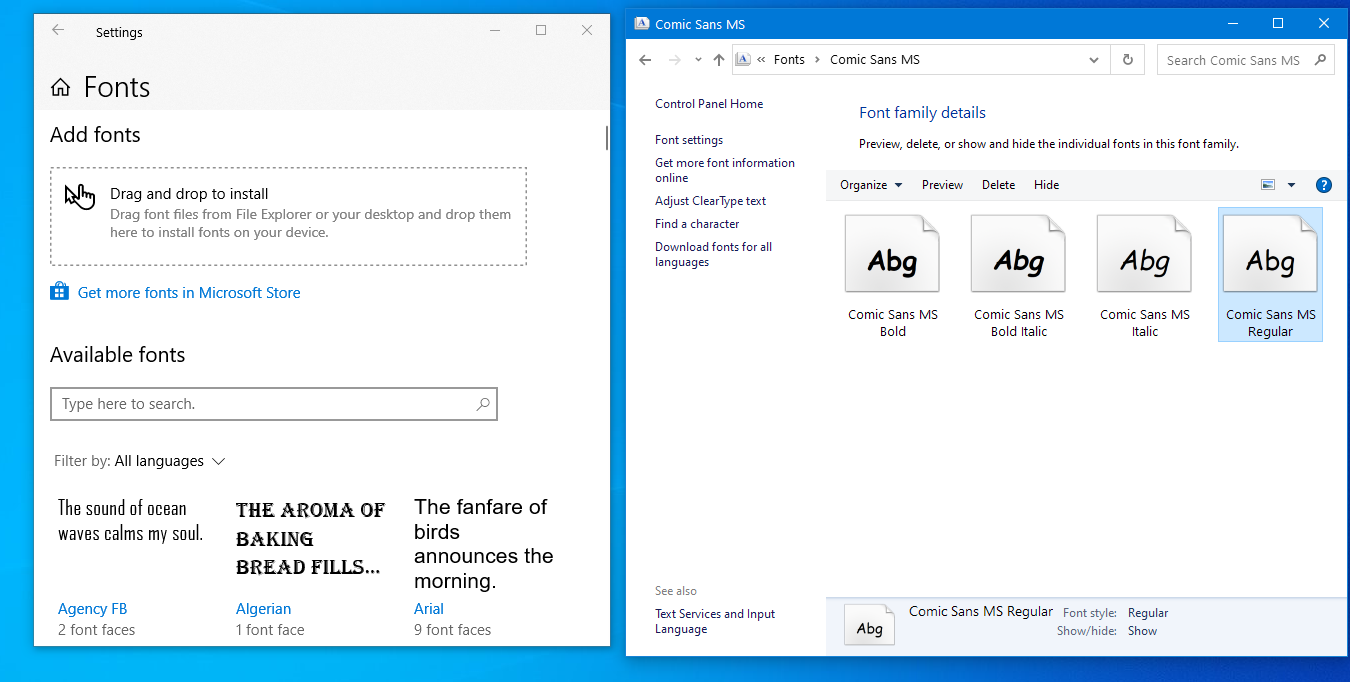Screen dimensions: 1350x682
Task: Click "Comic Sans MS Regular" in details pane
Action: pos(981,611)
